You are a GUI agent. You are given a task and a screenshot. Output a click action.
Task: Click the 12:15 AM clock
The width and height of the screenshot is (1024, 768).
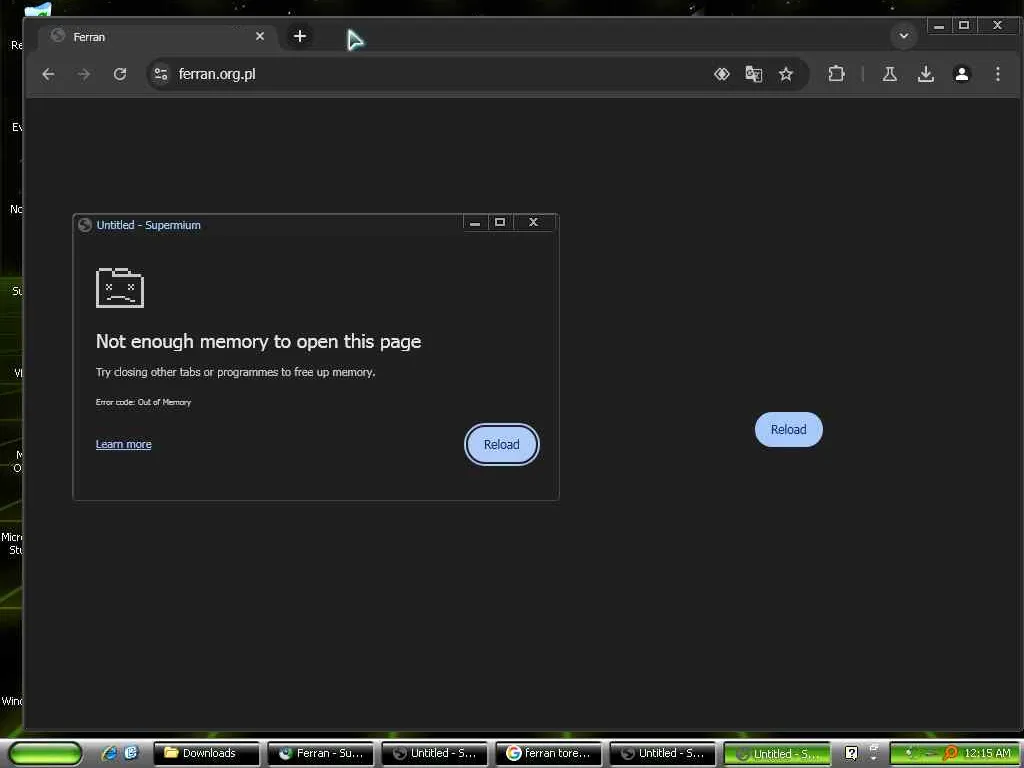tap(987, 754)
